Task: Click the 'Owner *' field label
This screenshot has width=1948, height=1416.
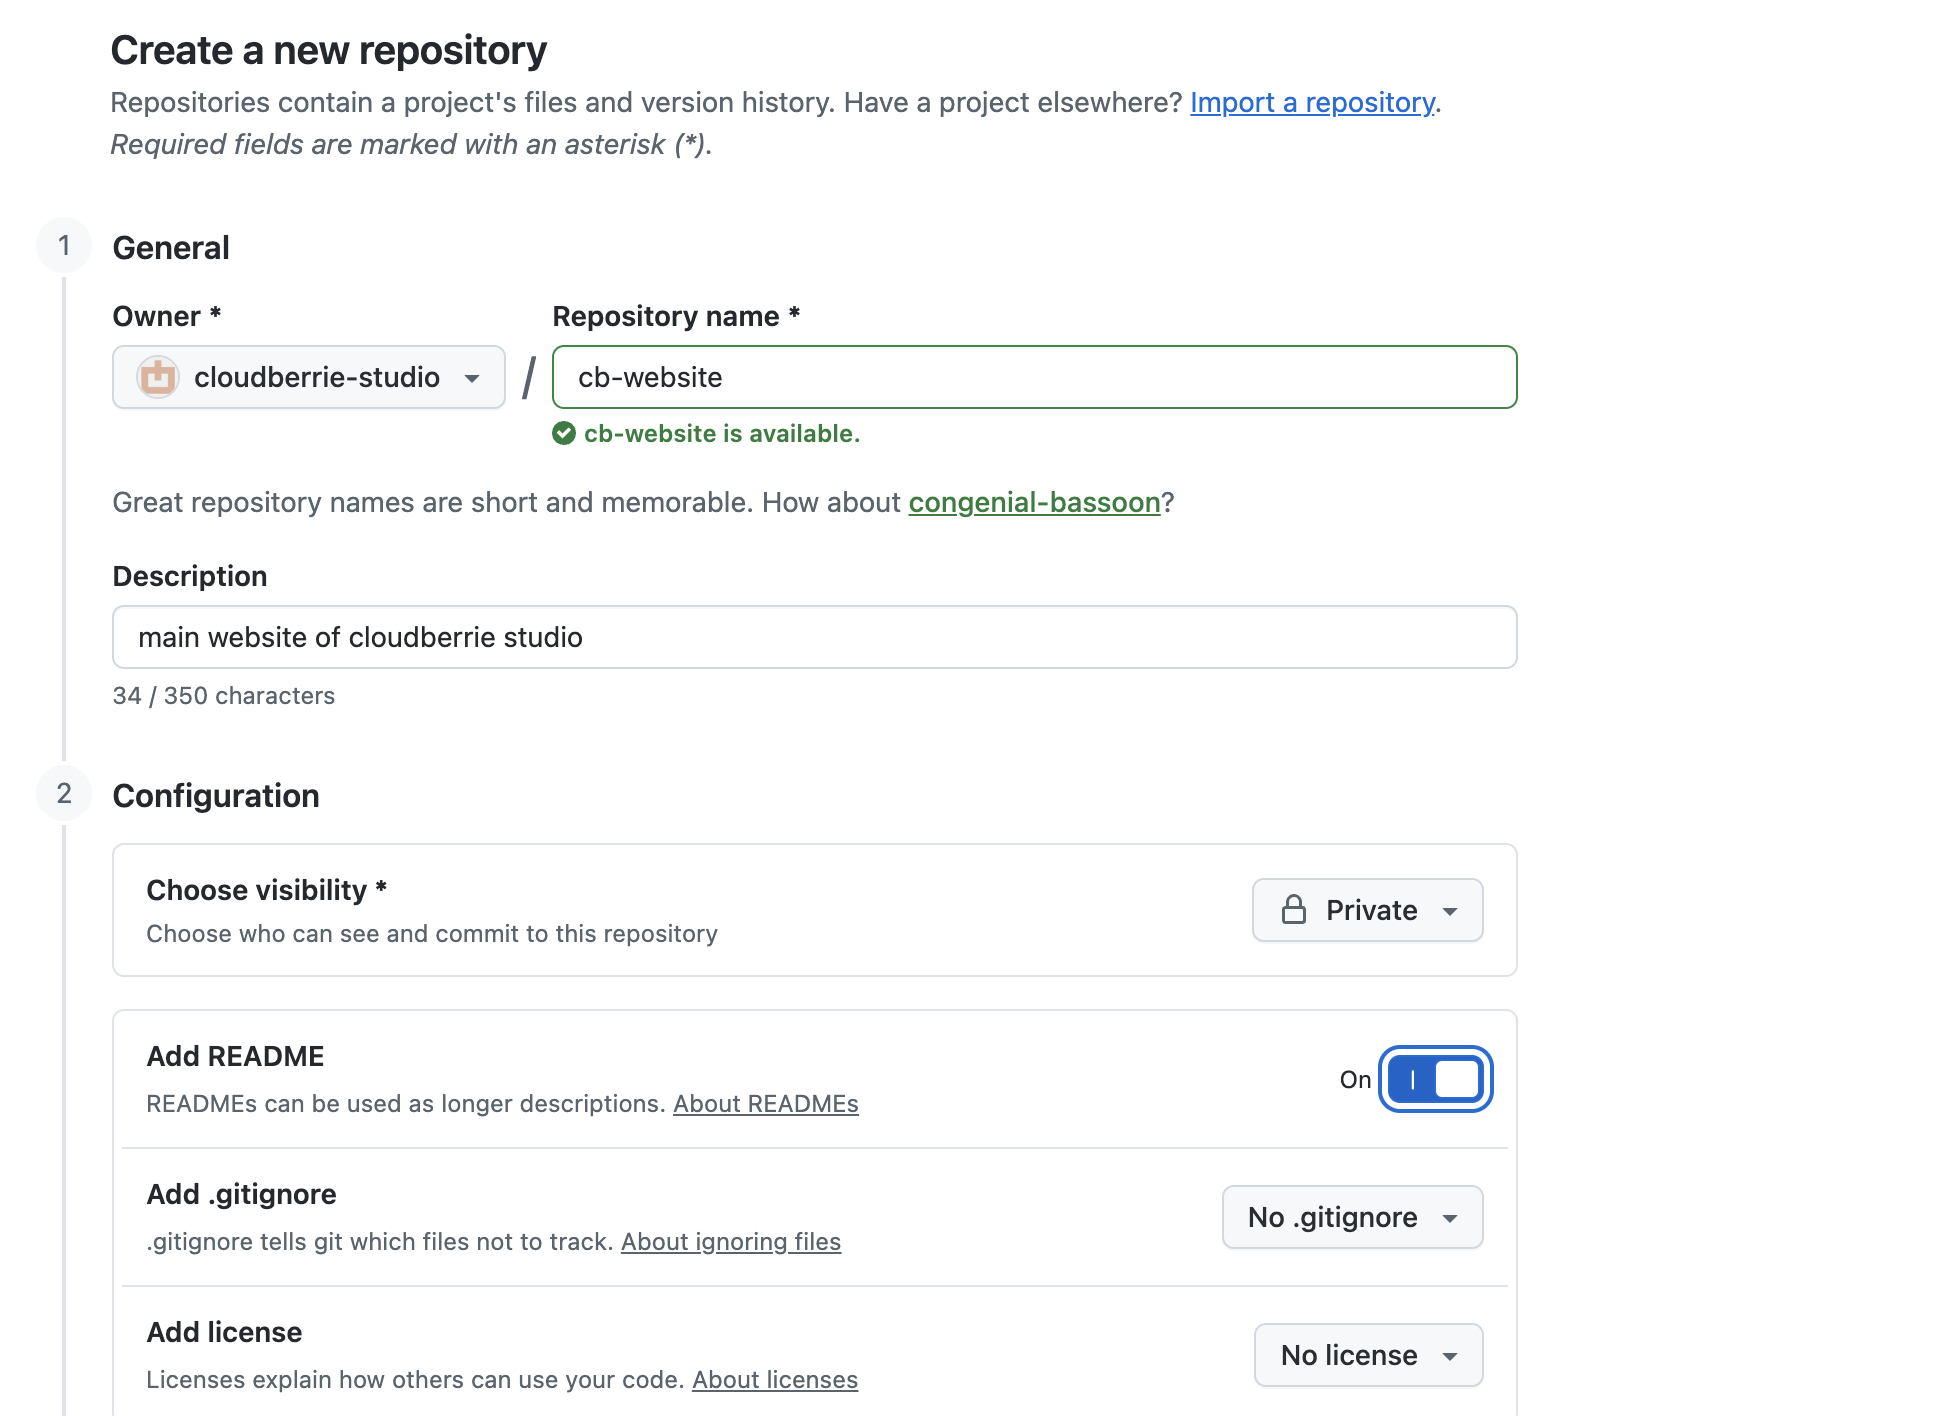Action: click(167, 316)
